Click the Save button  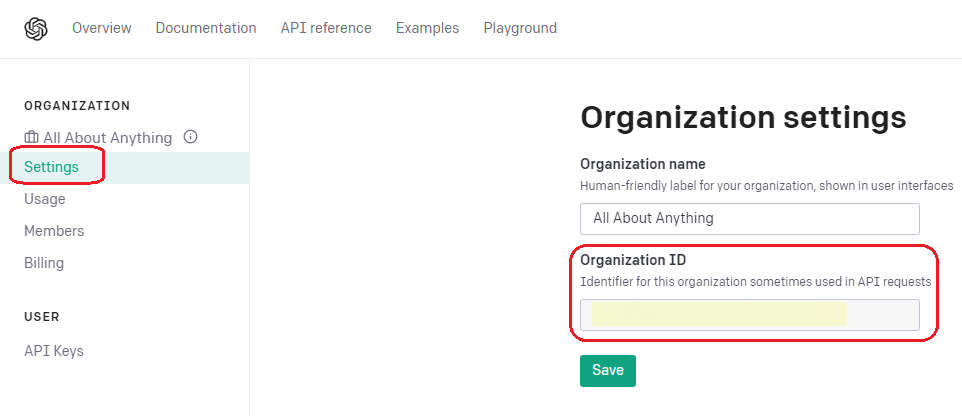[608, 371]
